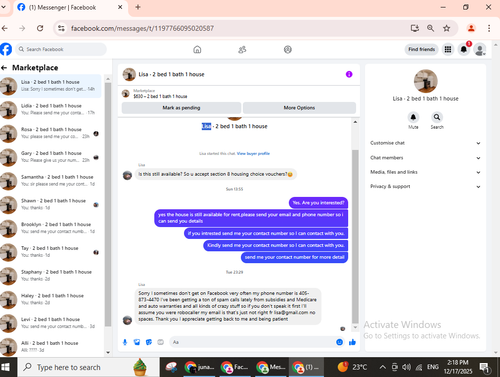Image resolution: width=500 pixels, height=377 pixels.
Task: Choose a GIF icon
Action: (161, 342)
